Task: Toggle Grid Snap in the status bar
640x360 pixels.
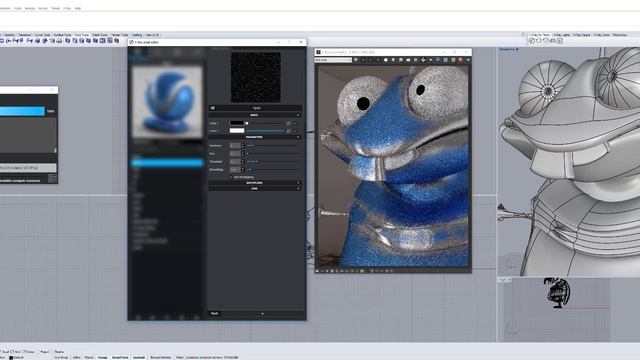Action: click(61, 357)
